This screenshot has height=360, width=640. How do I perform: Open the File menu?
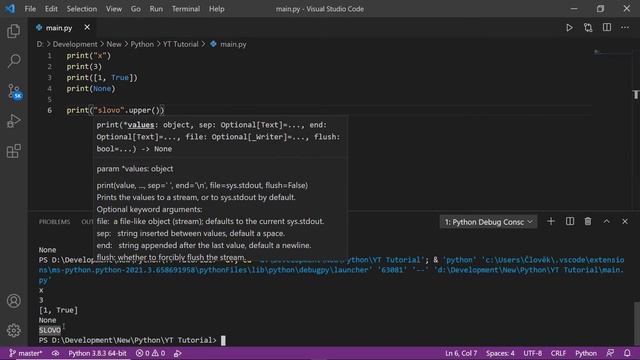(30, 9)
